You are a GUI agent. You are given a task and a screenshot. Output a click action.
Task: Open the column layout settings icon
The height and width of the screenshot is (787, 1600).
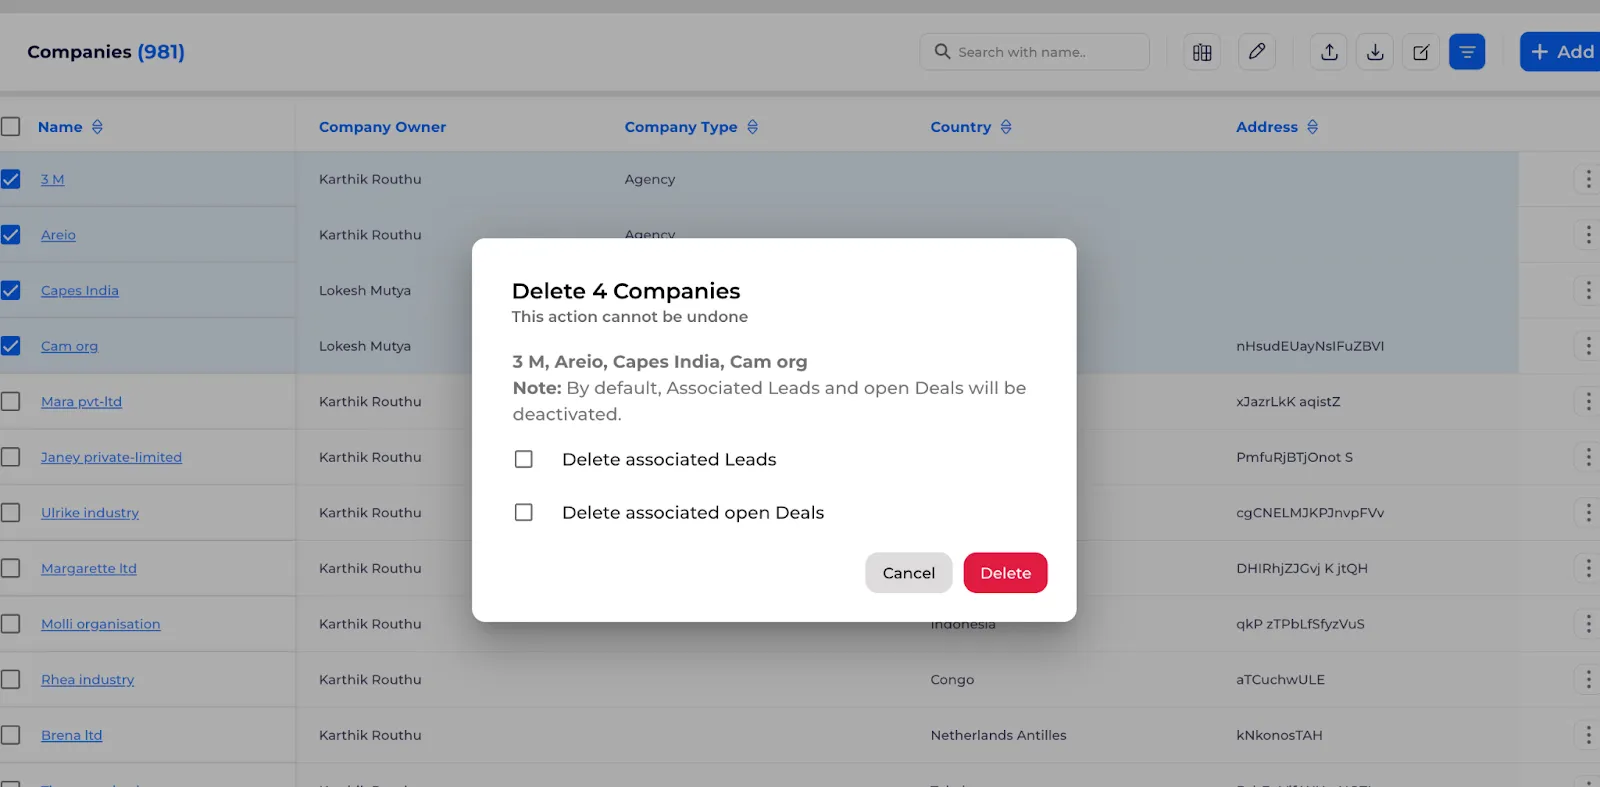(1202, 52)
